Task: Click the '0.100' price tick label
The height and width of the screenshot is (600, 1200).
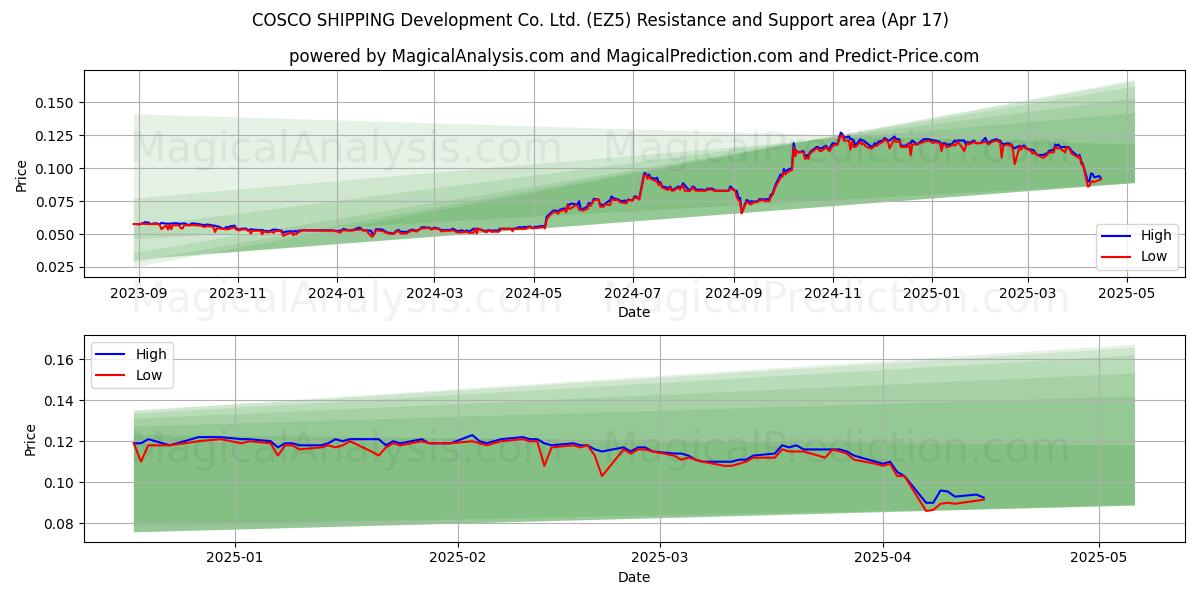Action: (x=55, y=169)
